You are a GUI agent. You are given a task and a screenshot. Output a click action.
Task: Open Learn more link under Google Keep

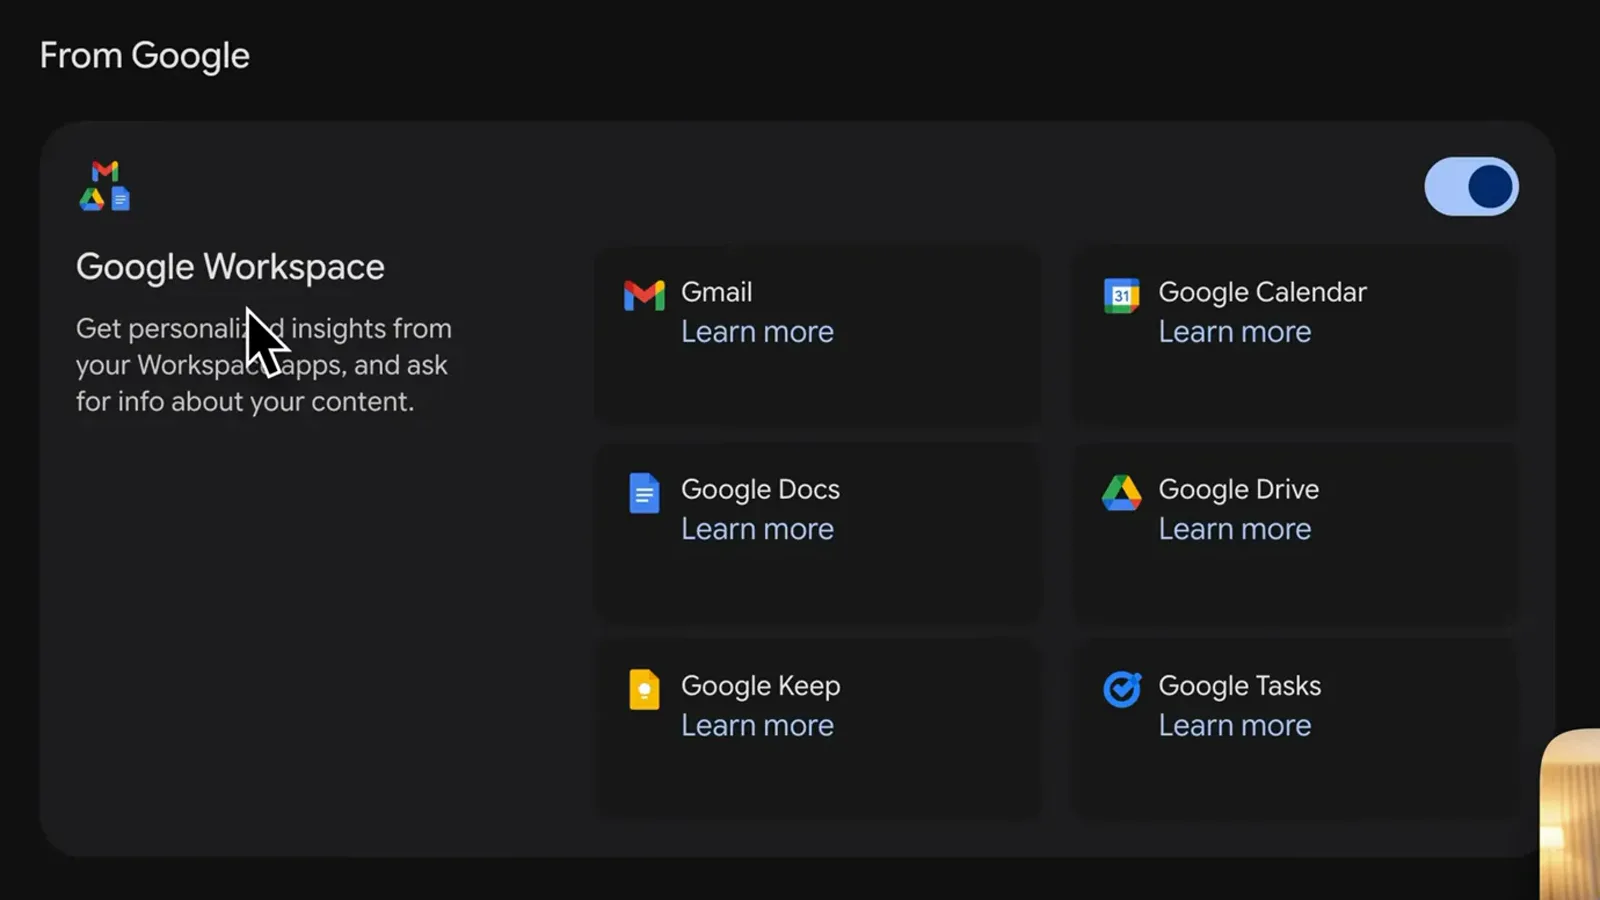tap(757, 726)
